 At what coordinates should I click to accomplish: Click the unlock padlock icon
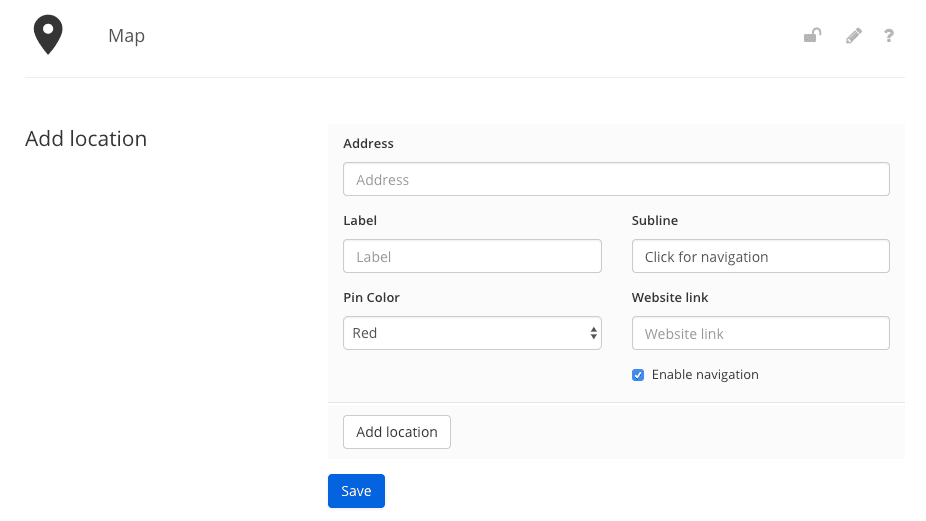pos(813,35)
